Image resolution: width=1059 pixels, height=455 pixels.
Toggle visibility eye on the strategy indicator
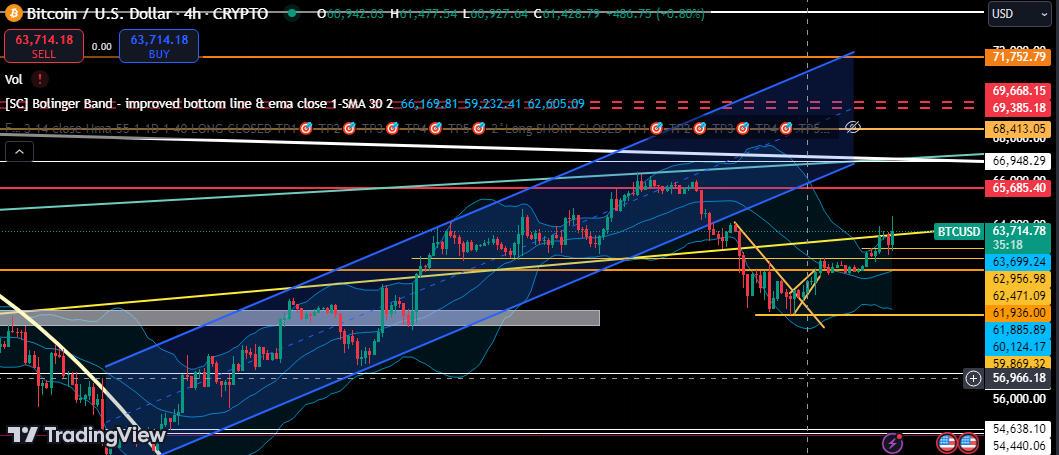click(853, 128)
